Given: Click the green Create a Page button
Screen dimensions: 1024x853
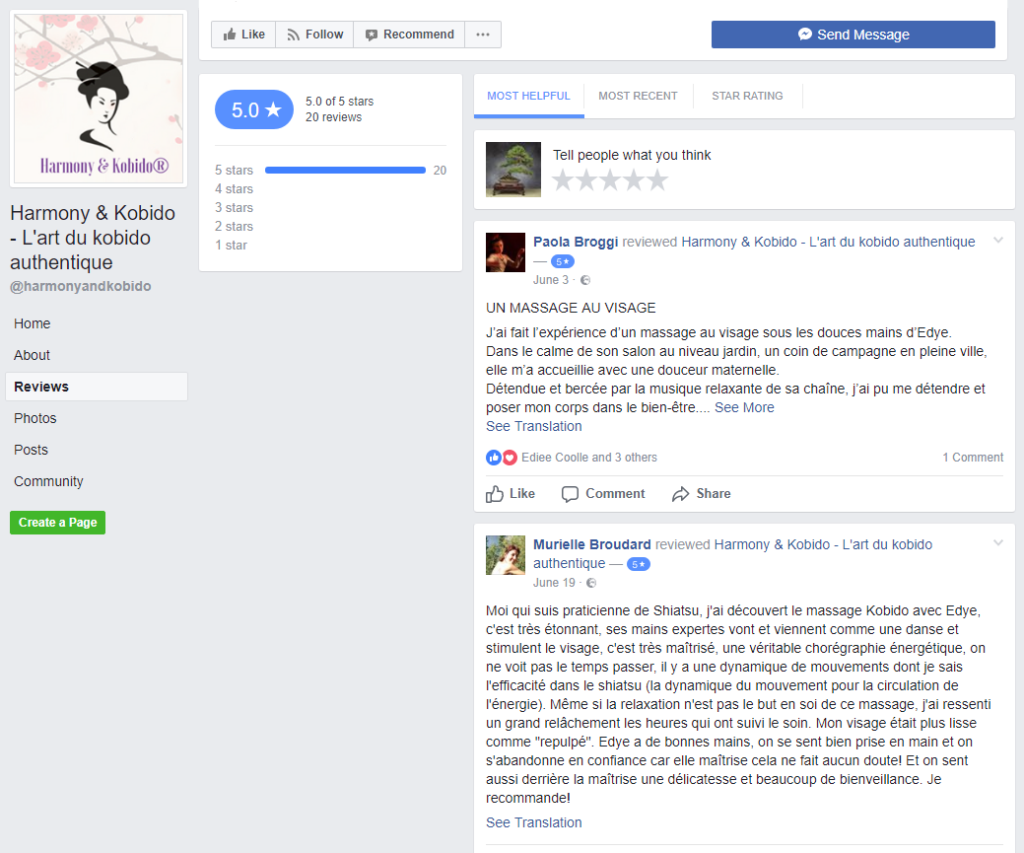Looking at the screenshot, I should pyautogui.click(x=57, y=523).
